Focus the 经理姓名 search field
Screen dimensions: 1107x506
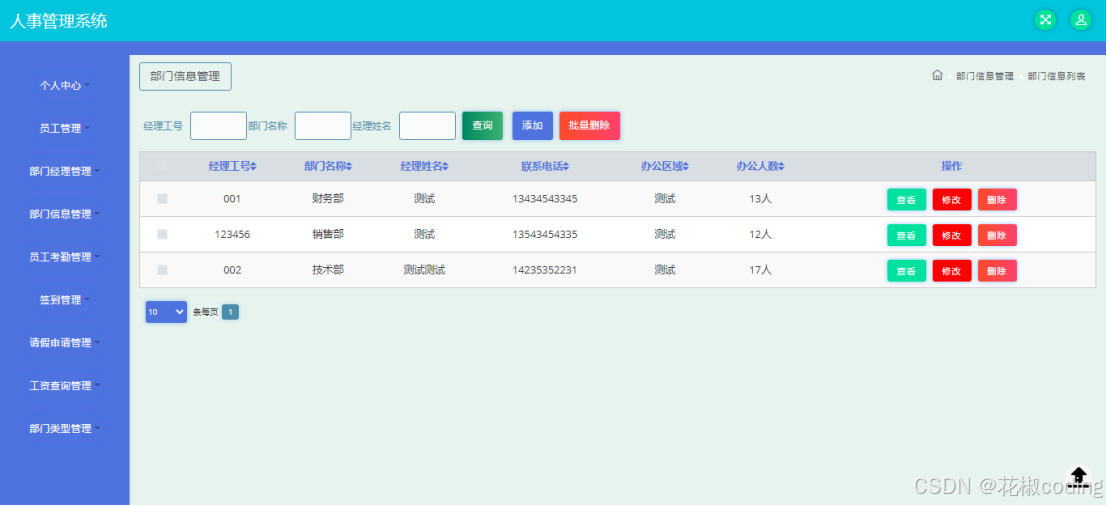427,126
